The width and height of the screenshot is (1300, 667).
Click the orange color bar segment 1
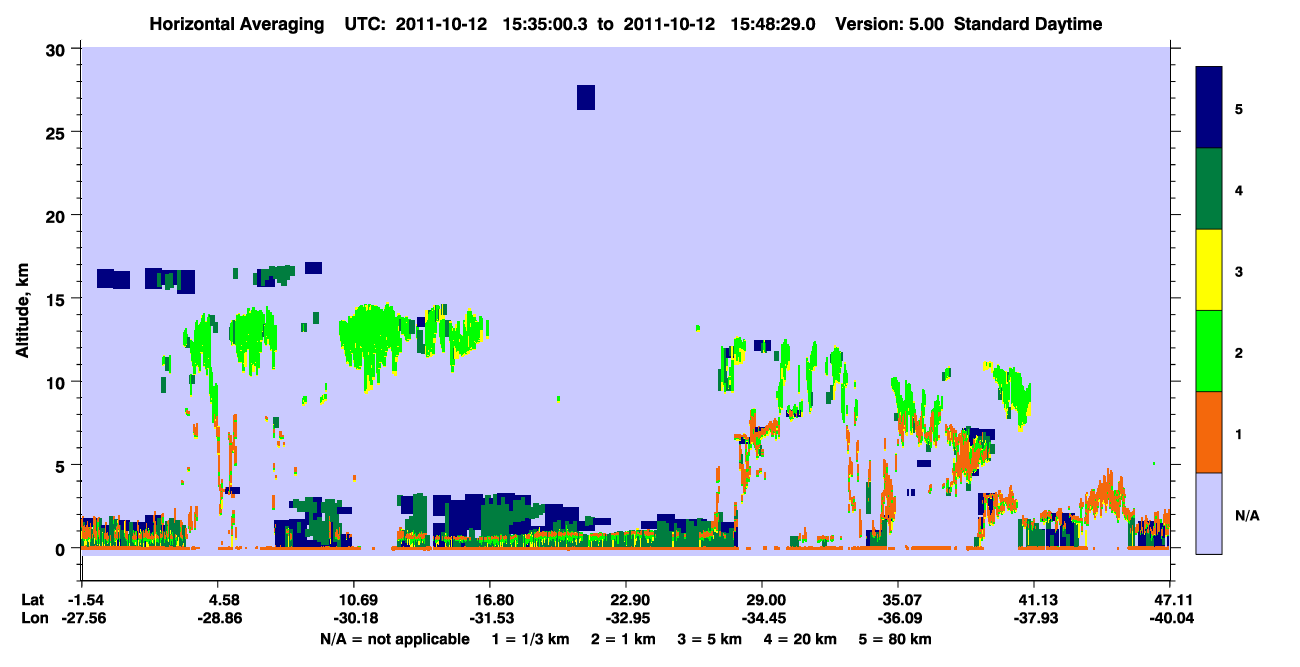1210,432
